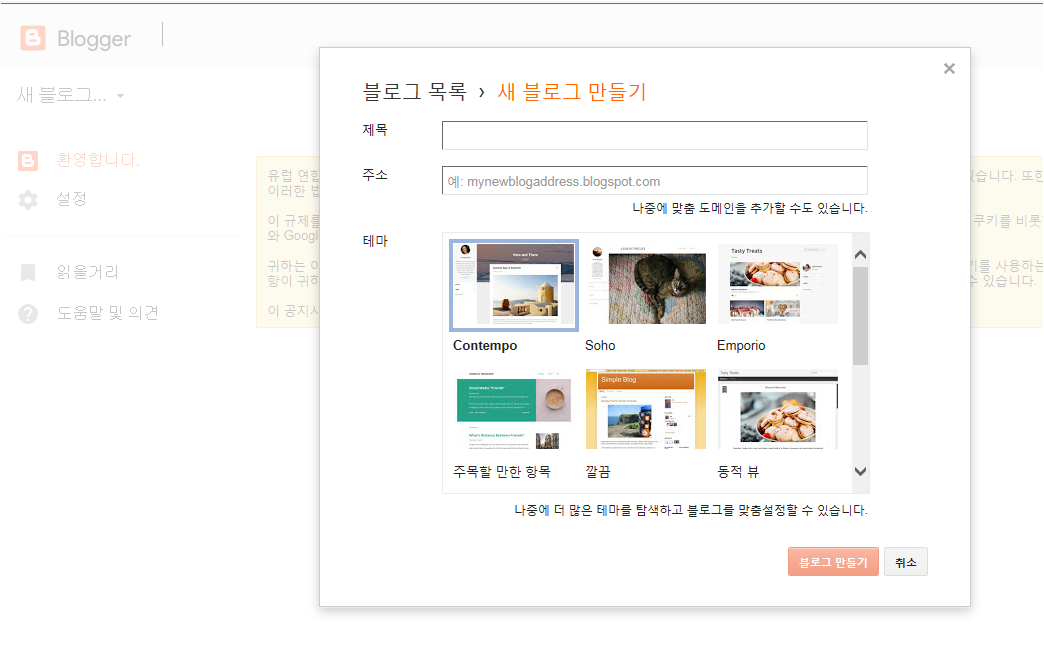Click the 새 블로그 만들기 heading
This screenshot has width=1044, height=659.
coord(572,91)
